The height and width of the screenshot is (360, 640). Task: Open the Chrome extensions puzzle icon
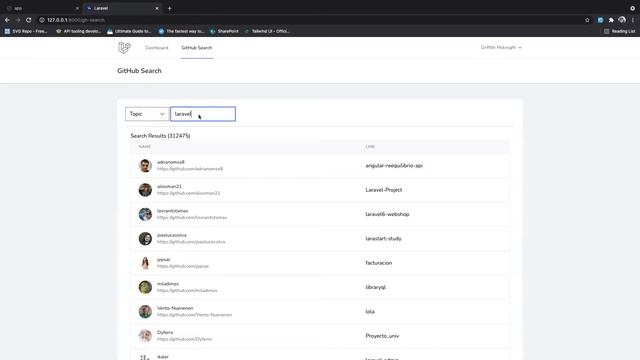611,20
